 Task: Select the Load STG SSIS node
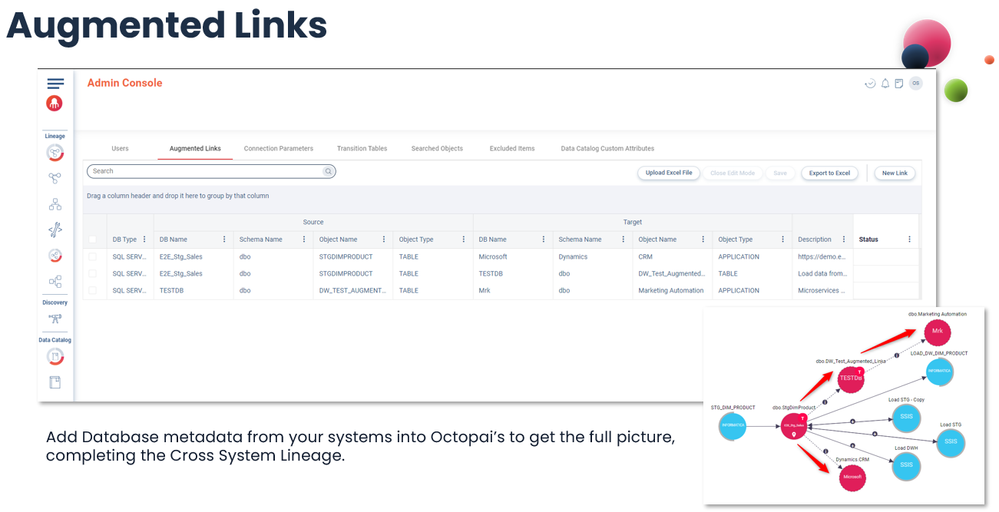pyautogui.click(x=951, y=442)
